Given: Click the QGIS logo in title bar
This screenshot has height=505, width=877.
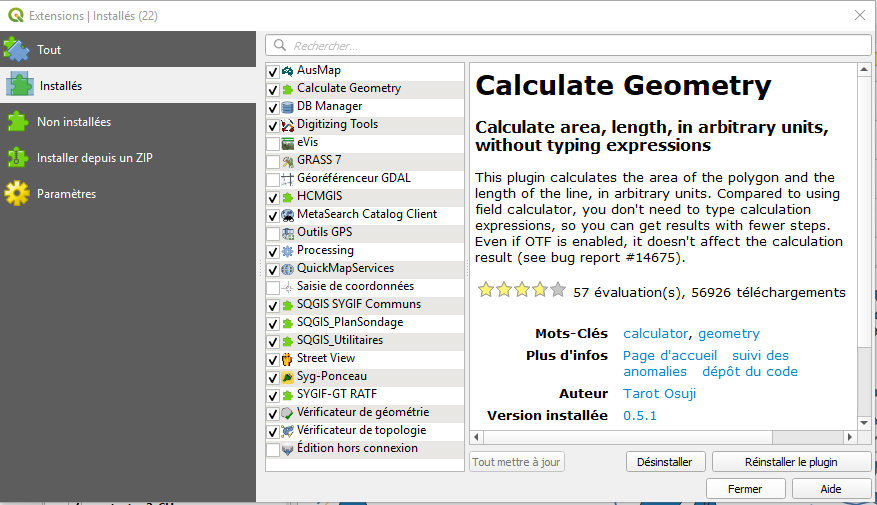Looking at the screenshot, I should click(x=16, y=16).
